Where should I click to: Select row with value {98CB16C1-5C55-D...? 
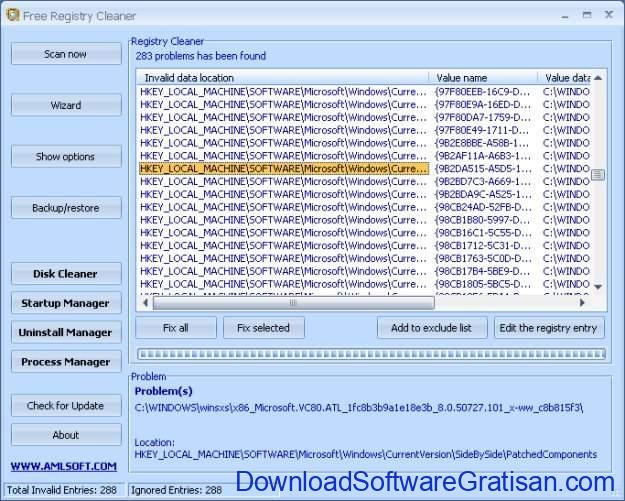tap(365, 232)
